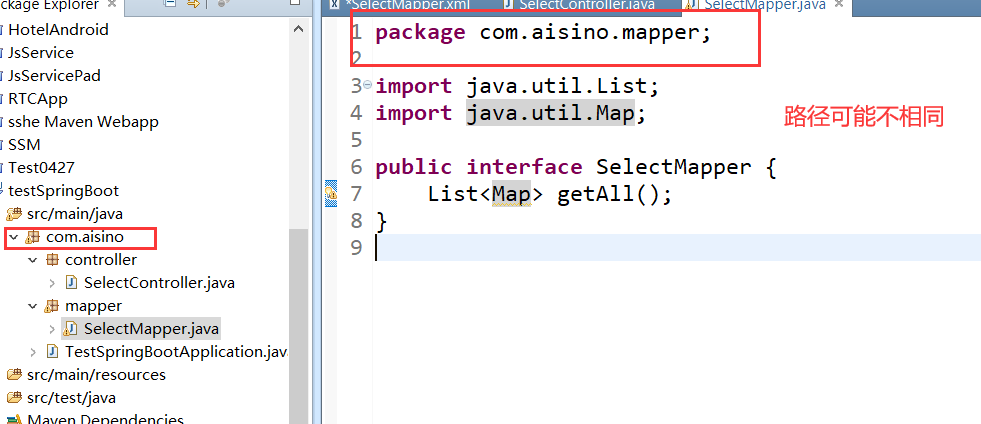
Task: Select the sshe Maven Webapp project
Action: pyautogui.click(x=83, y=121)
